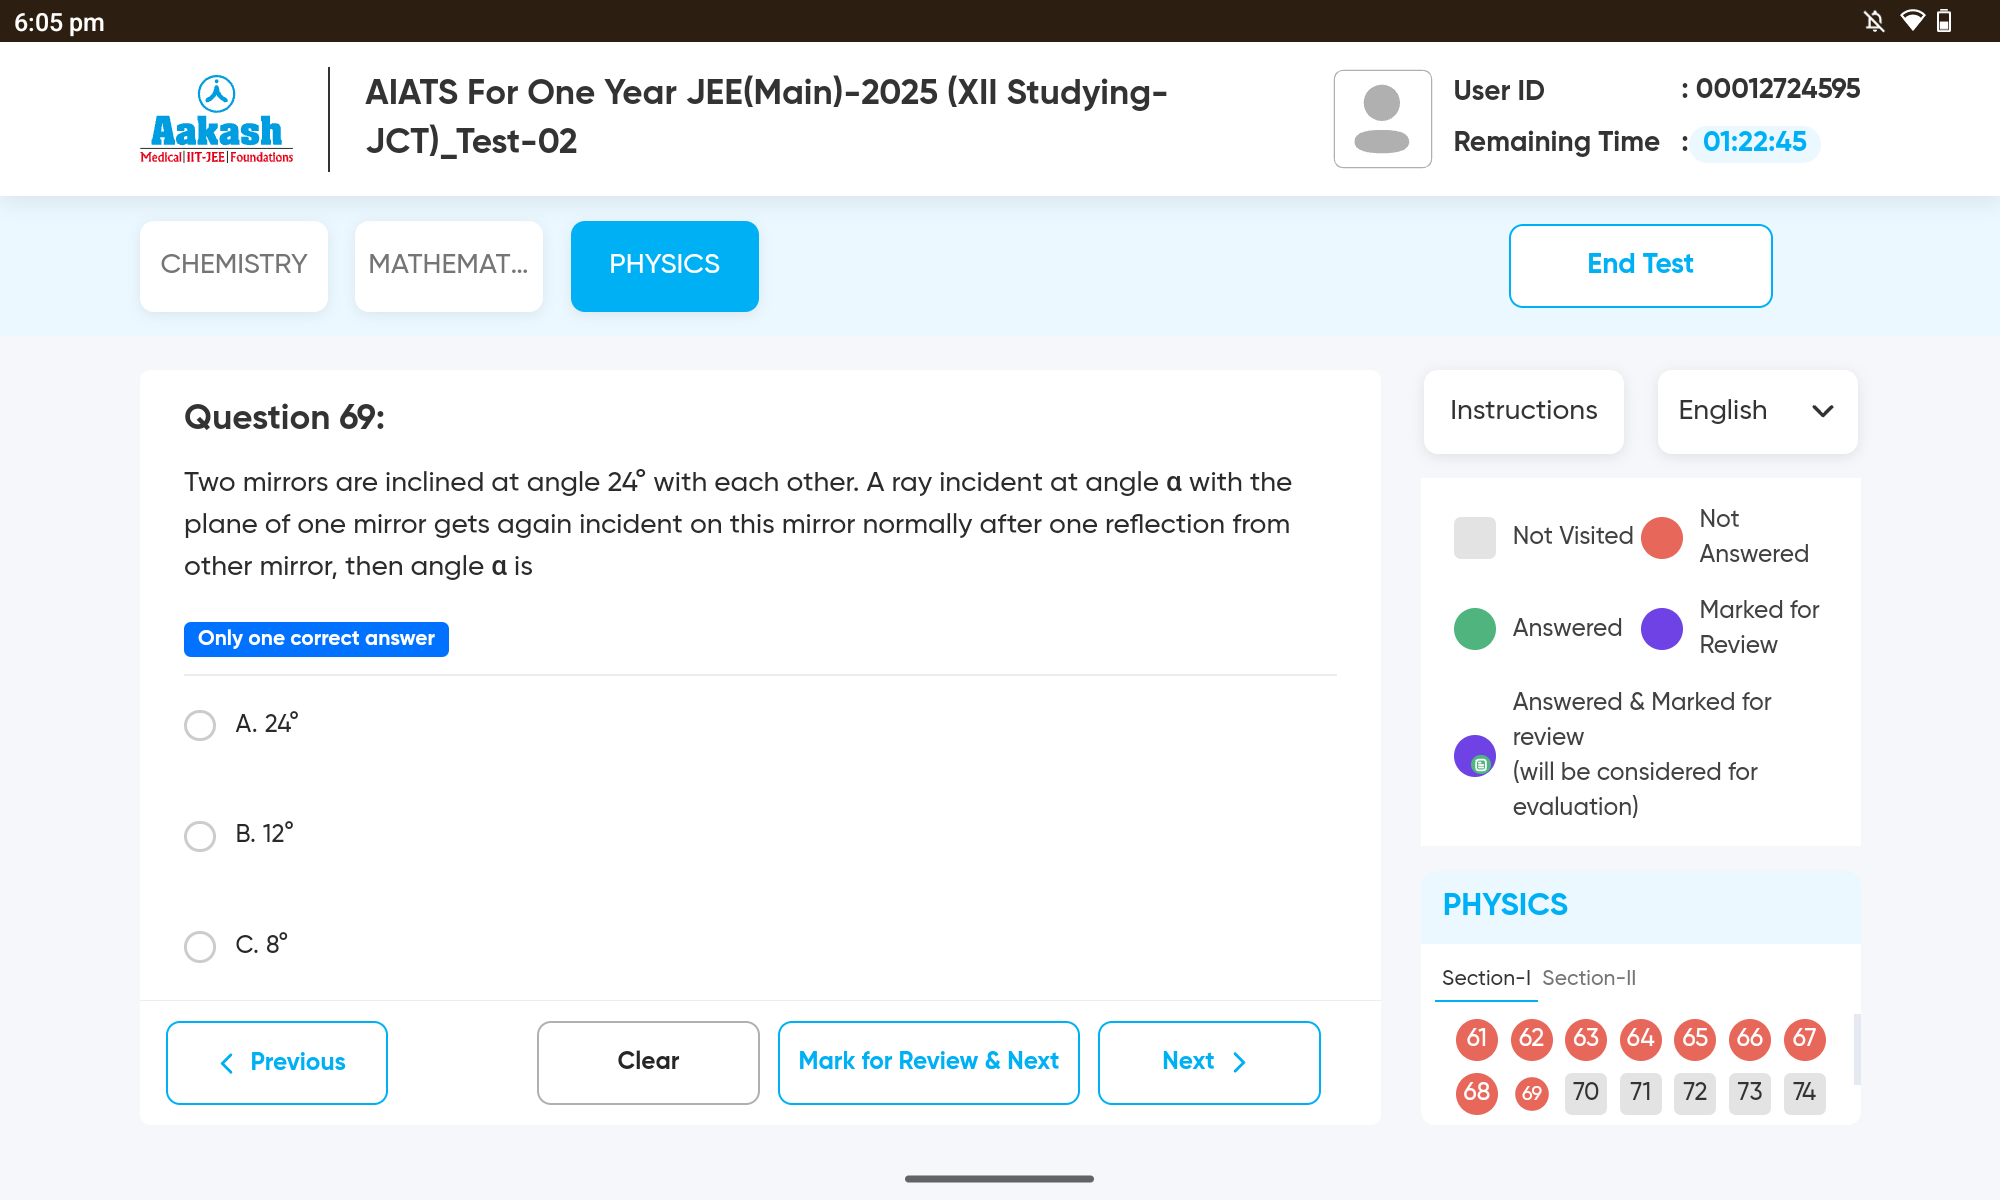Click the 6:05 pm clock
Viewport: 2000px width, 1200px height.
[x=59, y=22]
